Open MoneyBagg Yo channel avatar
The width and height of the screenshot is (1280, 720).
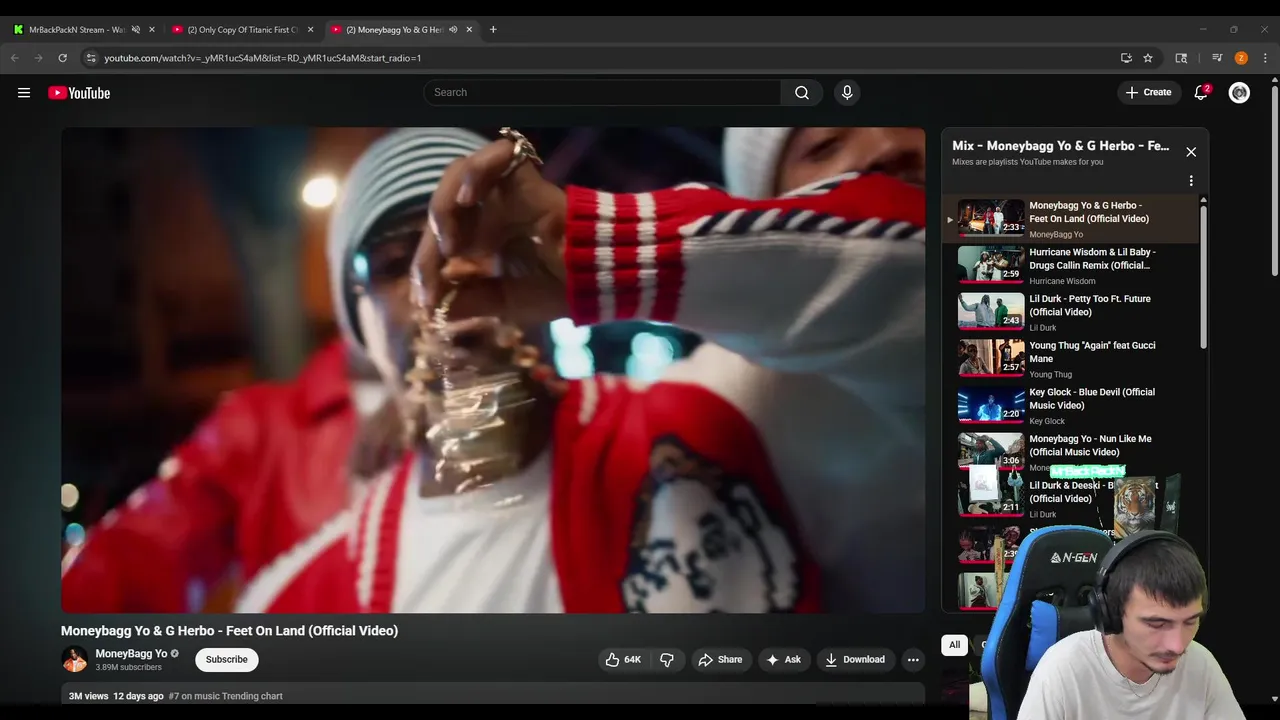pos(75,660)
